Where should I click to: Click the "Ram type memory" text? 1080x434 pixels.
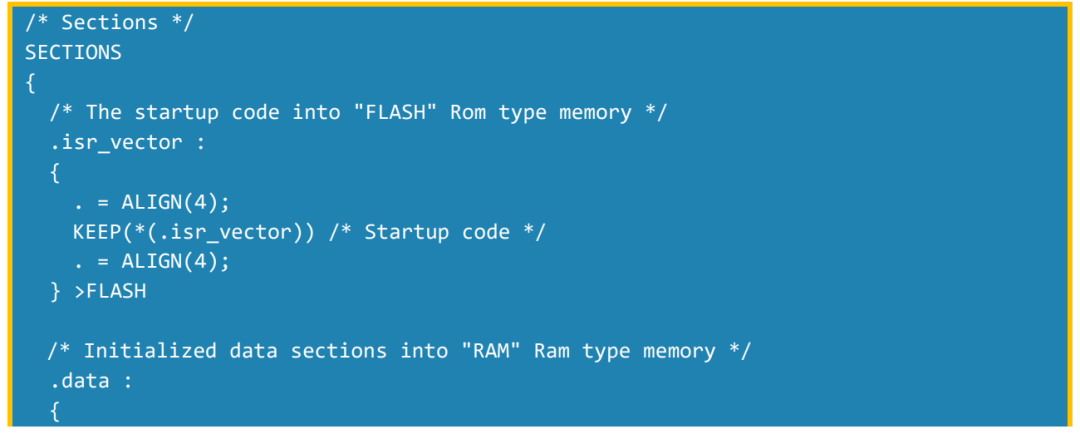[625, 352]
